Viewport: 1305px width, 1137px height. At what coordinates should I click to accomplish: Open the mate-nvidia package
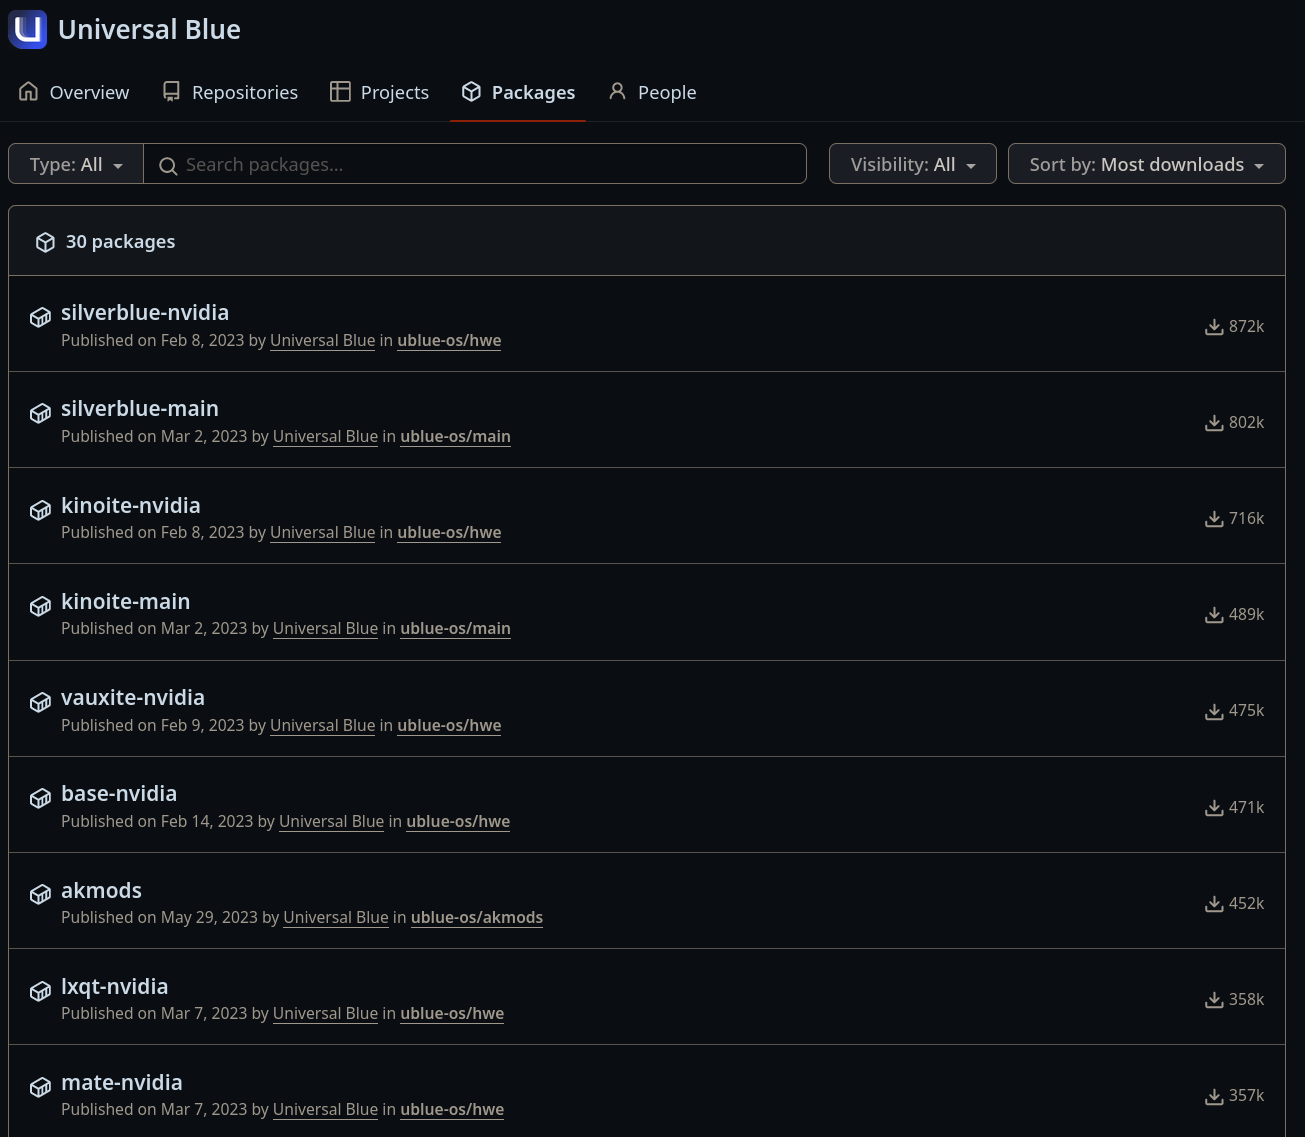[122, 1082]
